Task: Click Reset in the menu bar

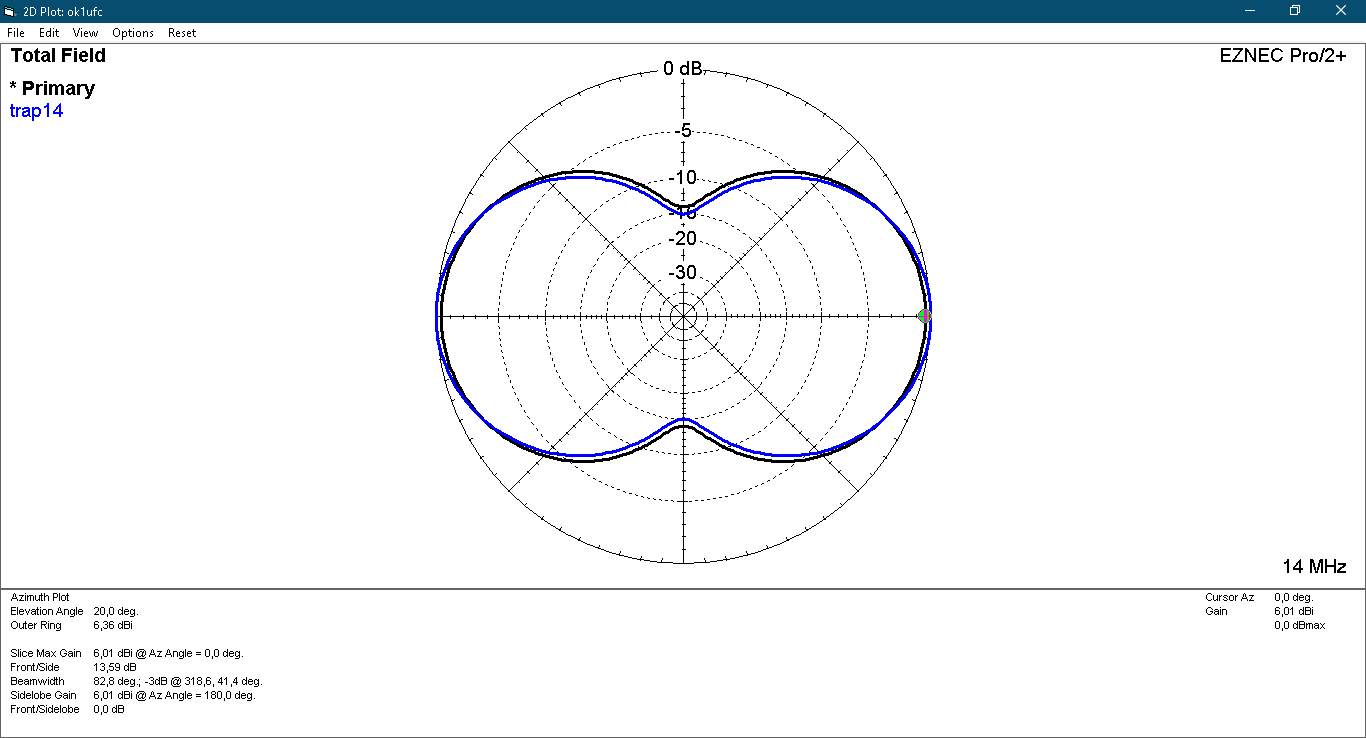Action: click(182, 33)
